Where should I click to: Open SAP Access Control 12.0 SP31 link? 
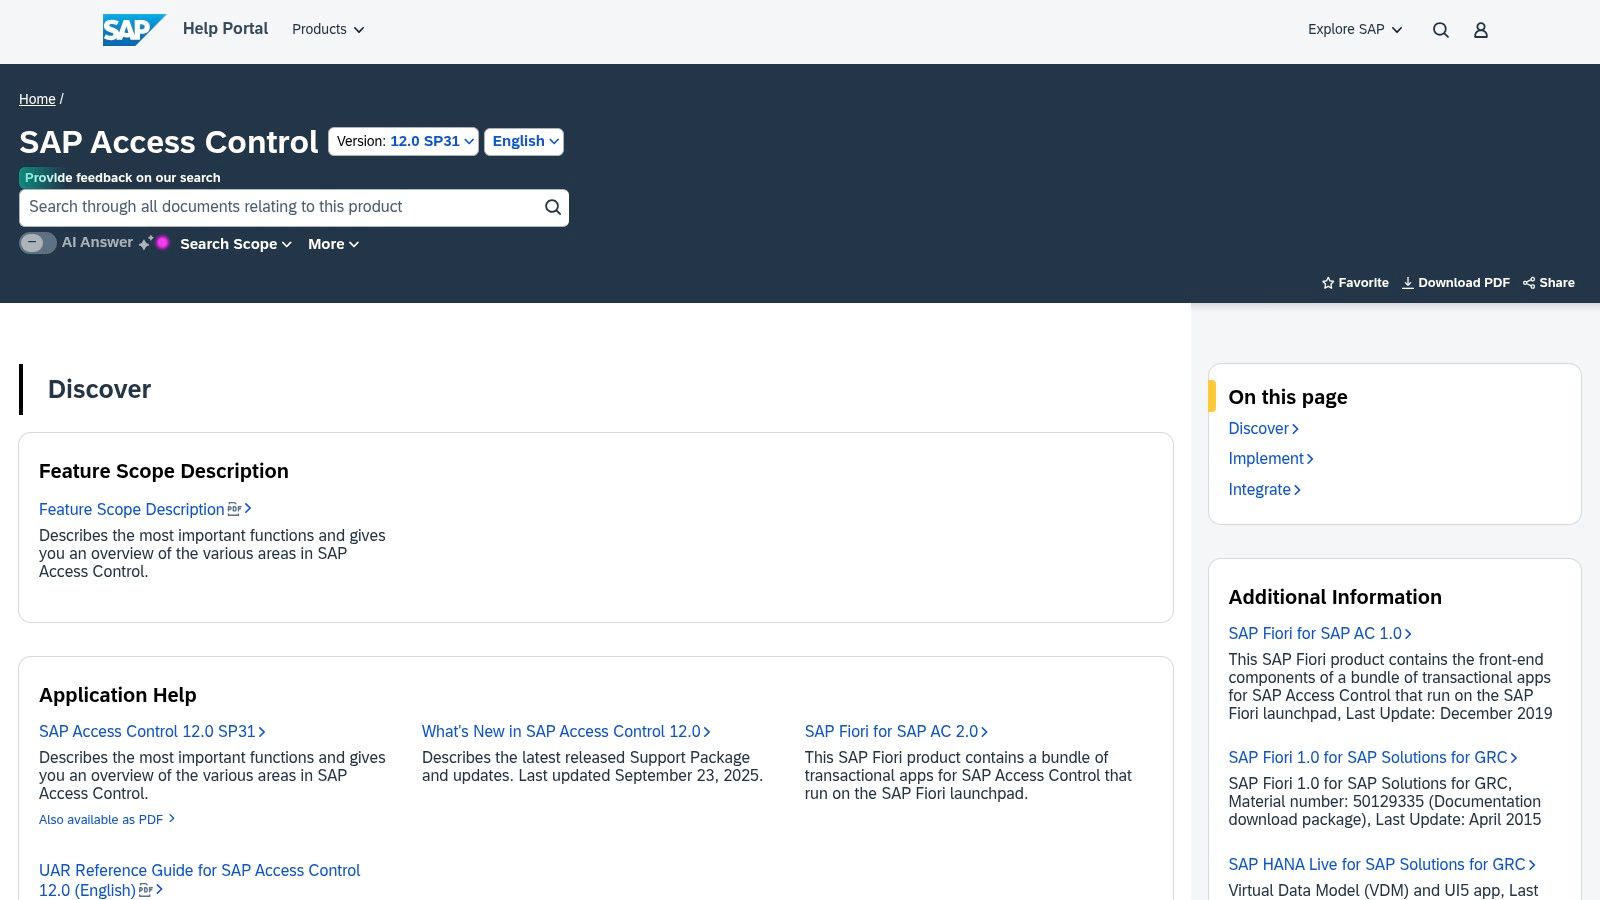tap(152, 732)
